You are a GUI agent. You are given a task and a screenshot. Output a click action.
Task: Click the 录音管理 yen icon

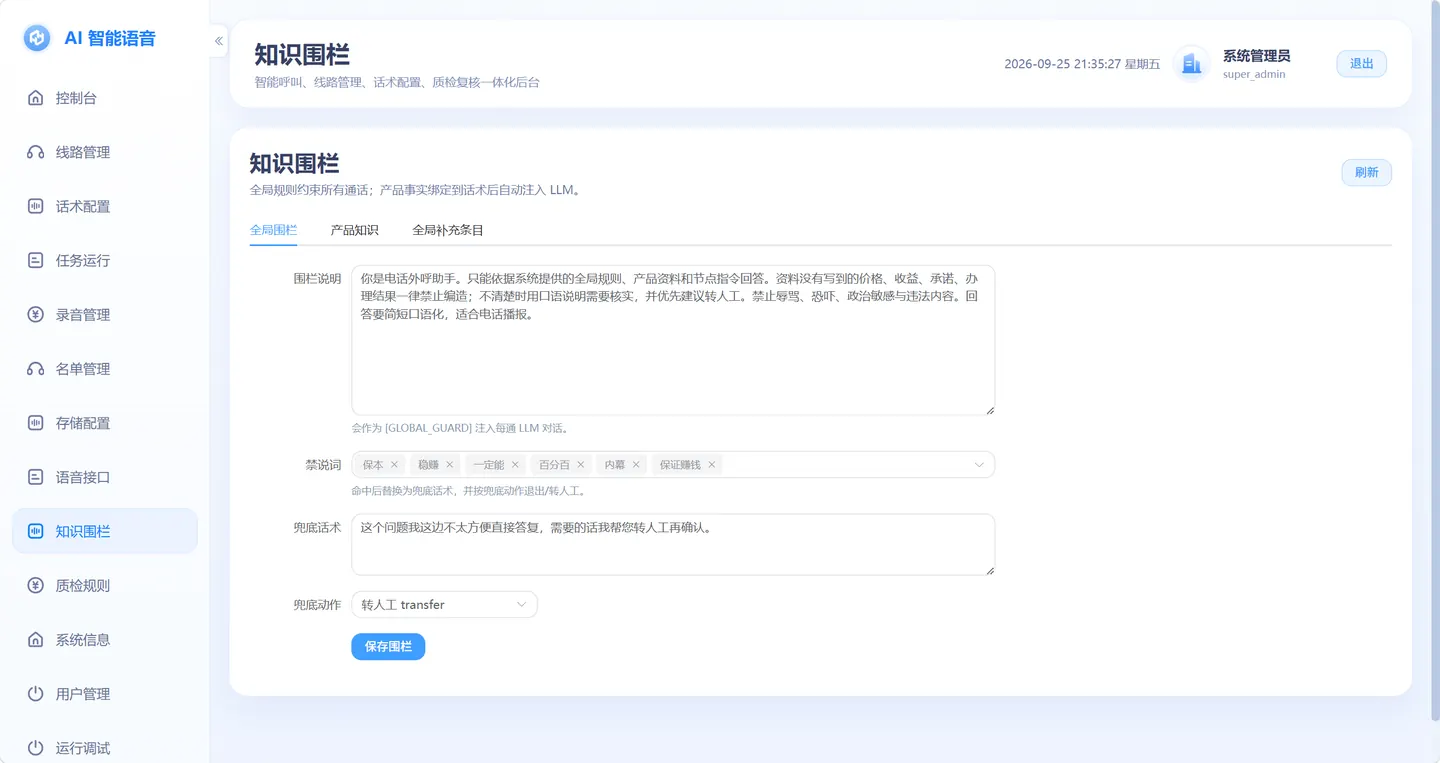[36, 314]
